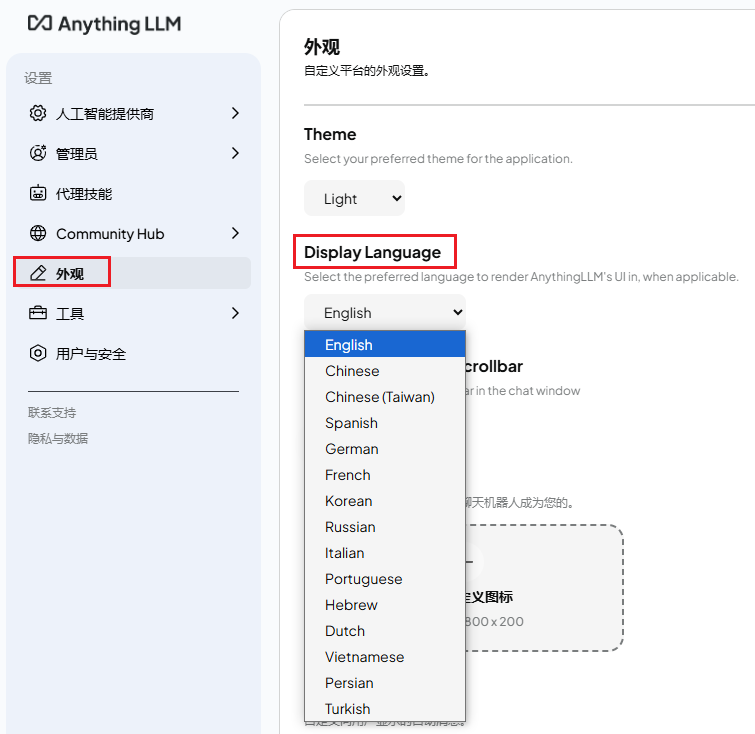Expand the 工具 submenu chevron
This screenshot has height=734, width=755.
click(235, 313)
